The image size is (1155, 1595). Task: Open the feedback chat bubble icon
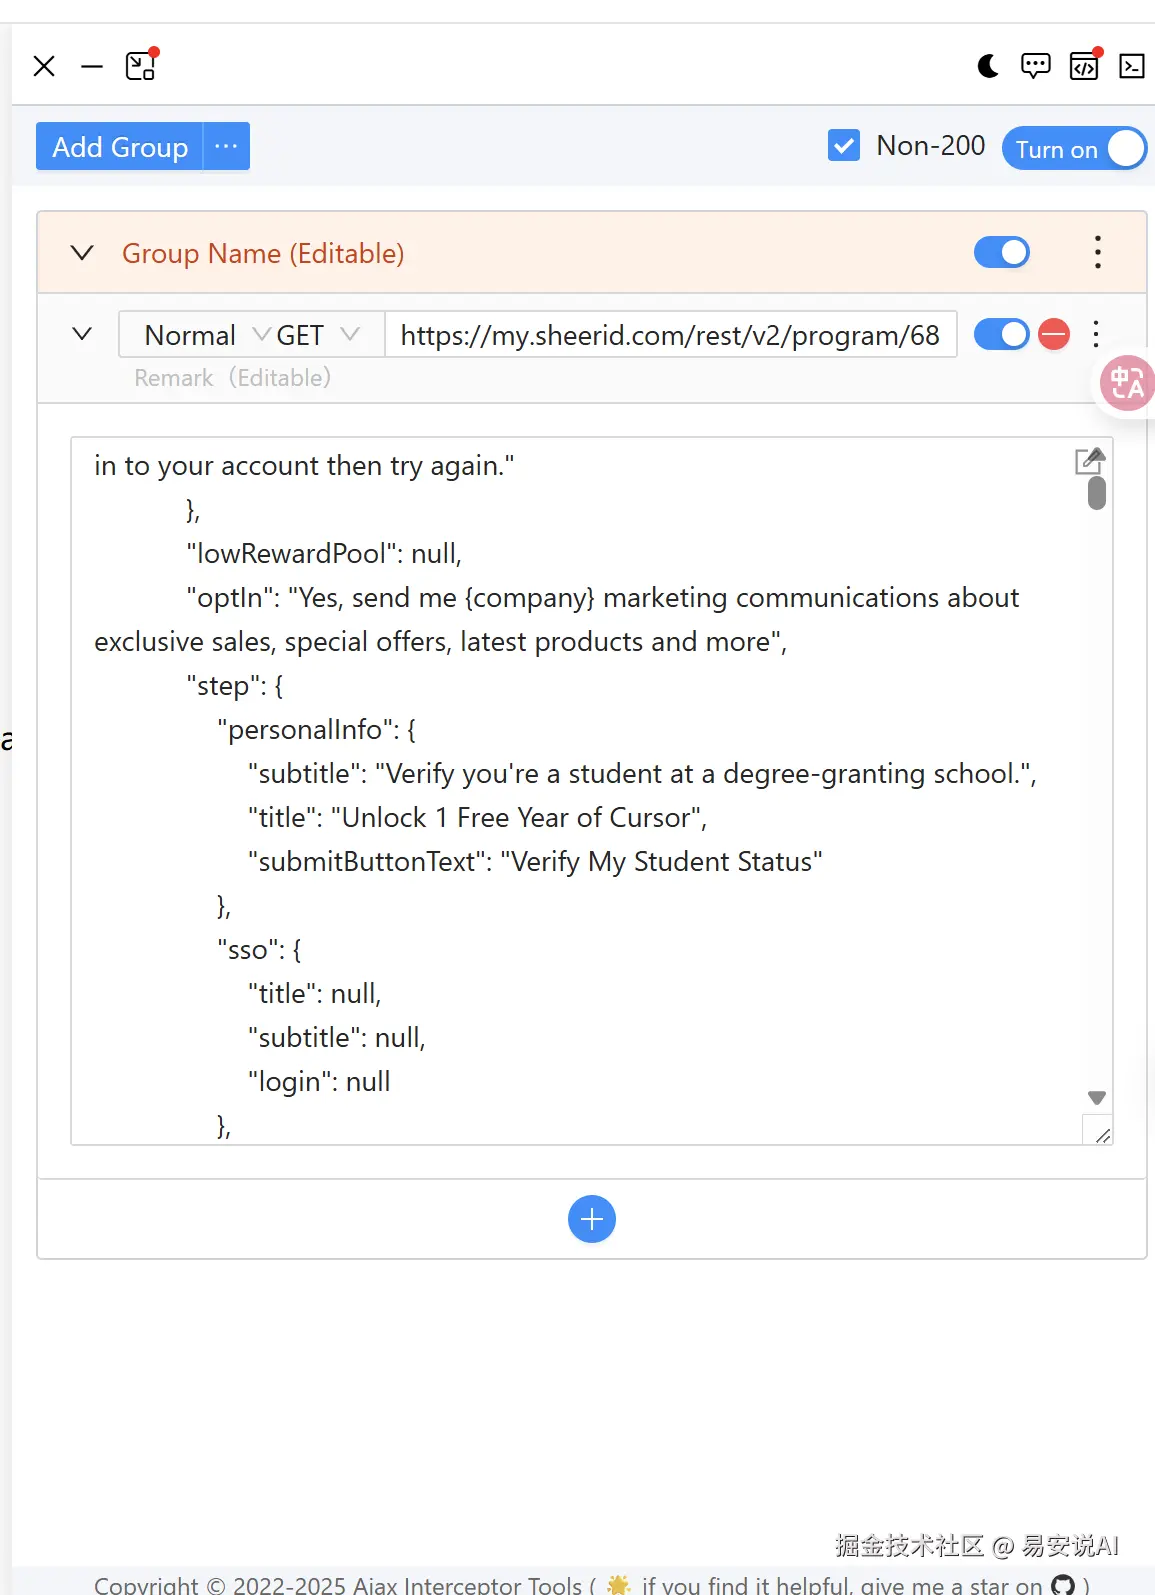tap(1036, 67)
